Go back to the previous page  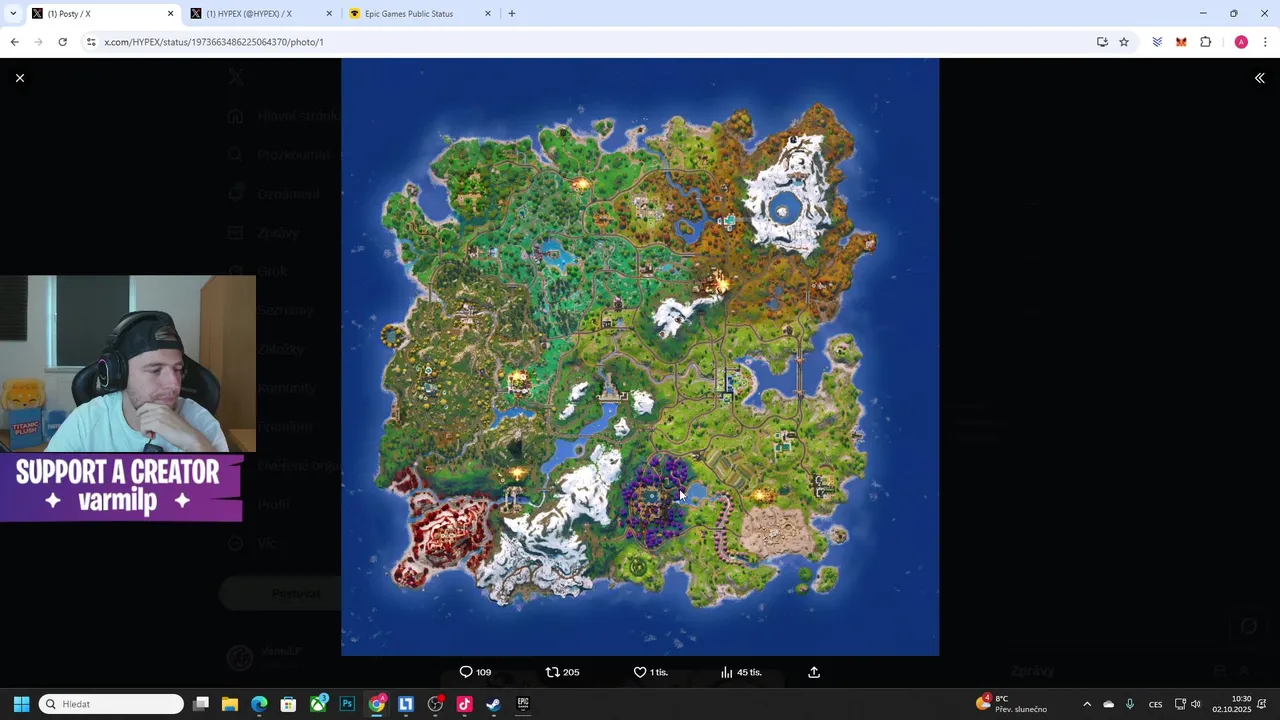pos(14,42)
